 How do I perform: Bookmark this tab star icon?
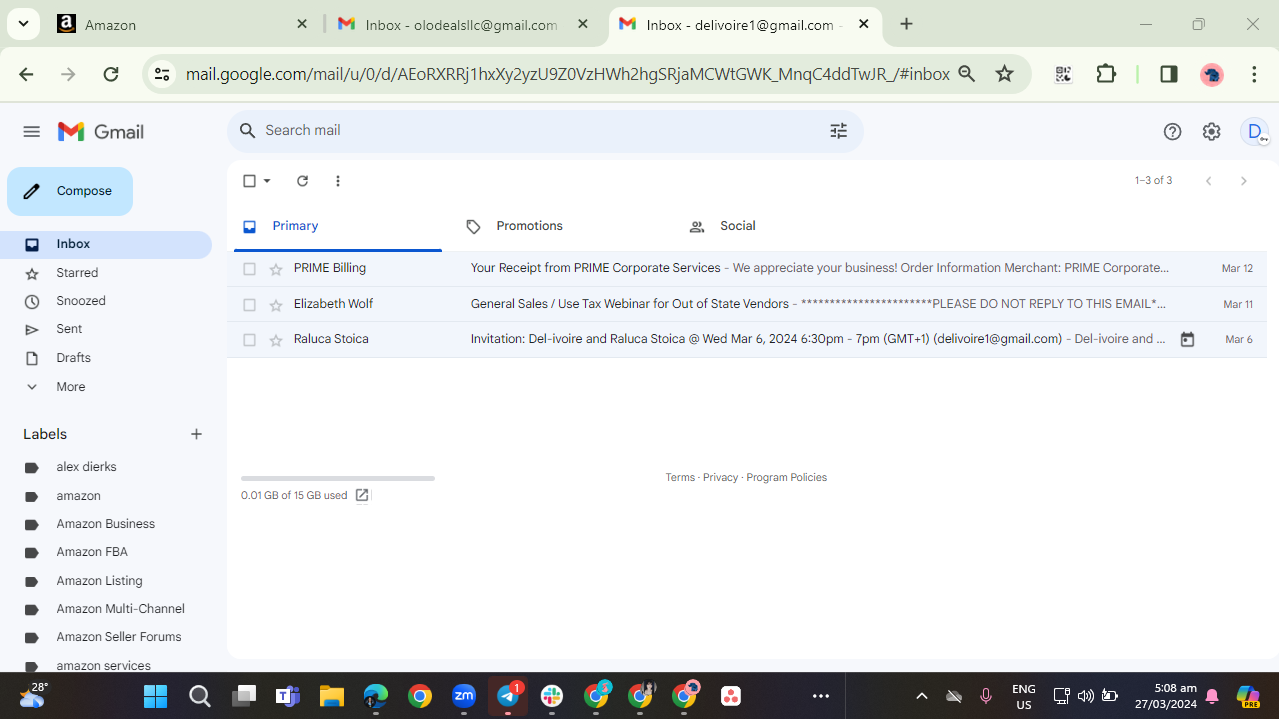point(1005,74)
